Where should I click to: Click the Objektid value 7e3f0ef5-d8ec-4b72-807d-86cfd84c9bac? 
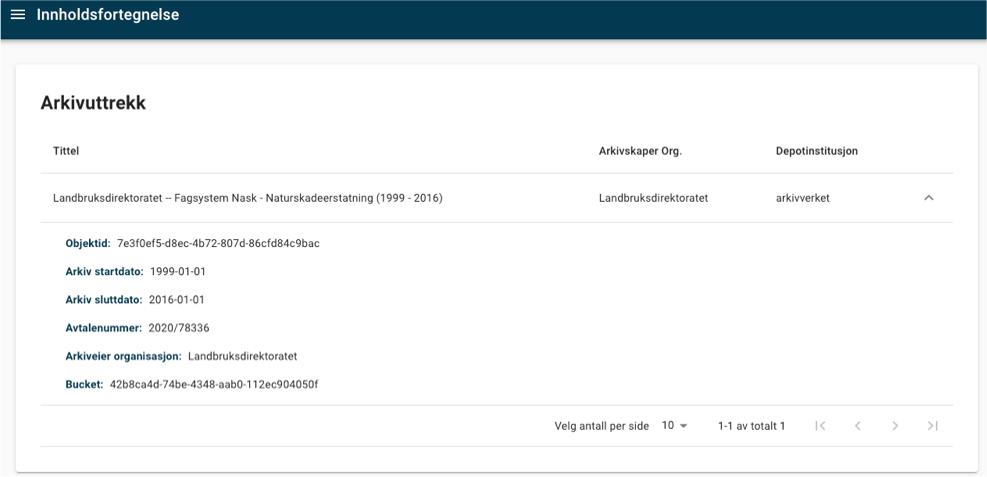point(218,244)
